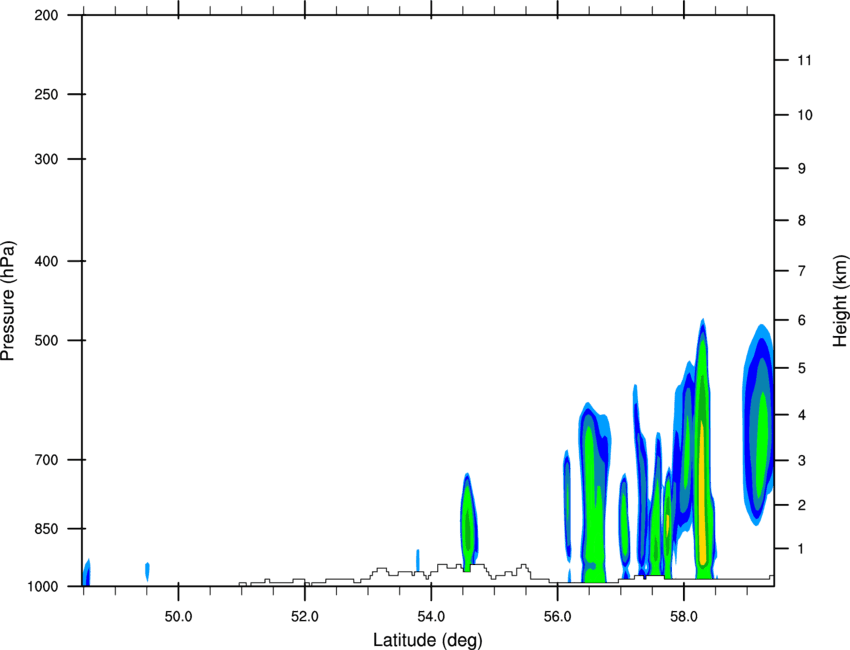Click the 5 km height label

click(802, 368)
